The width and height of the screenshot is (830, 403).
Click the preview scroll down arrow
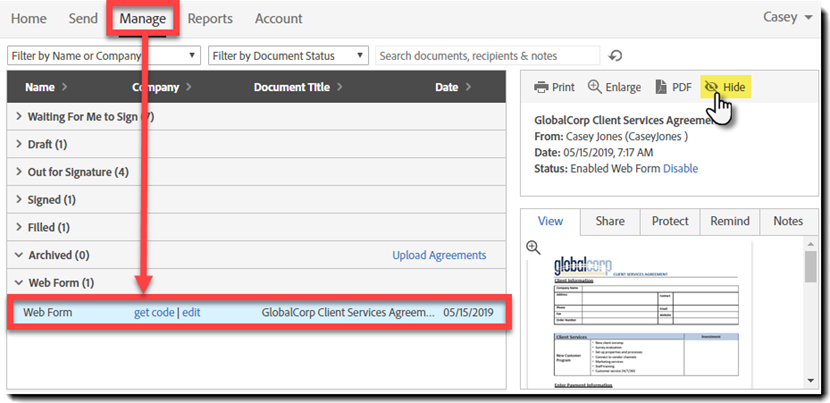(x=810, y=380)
